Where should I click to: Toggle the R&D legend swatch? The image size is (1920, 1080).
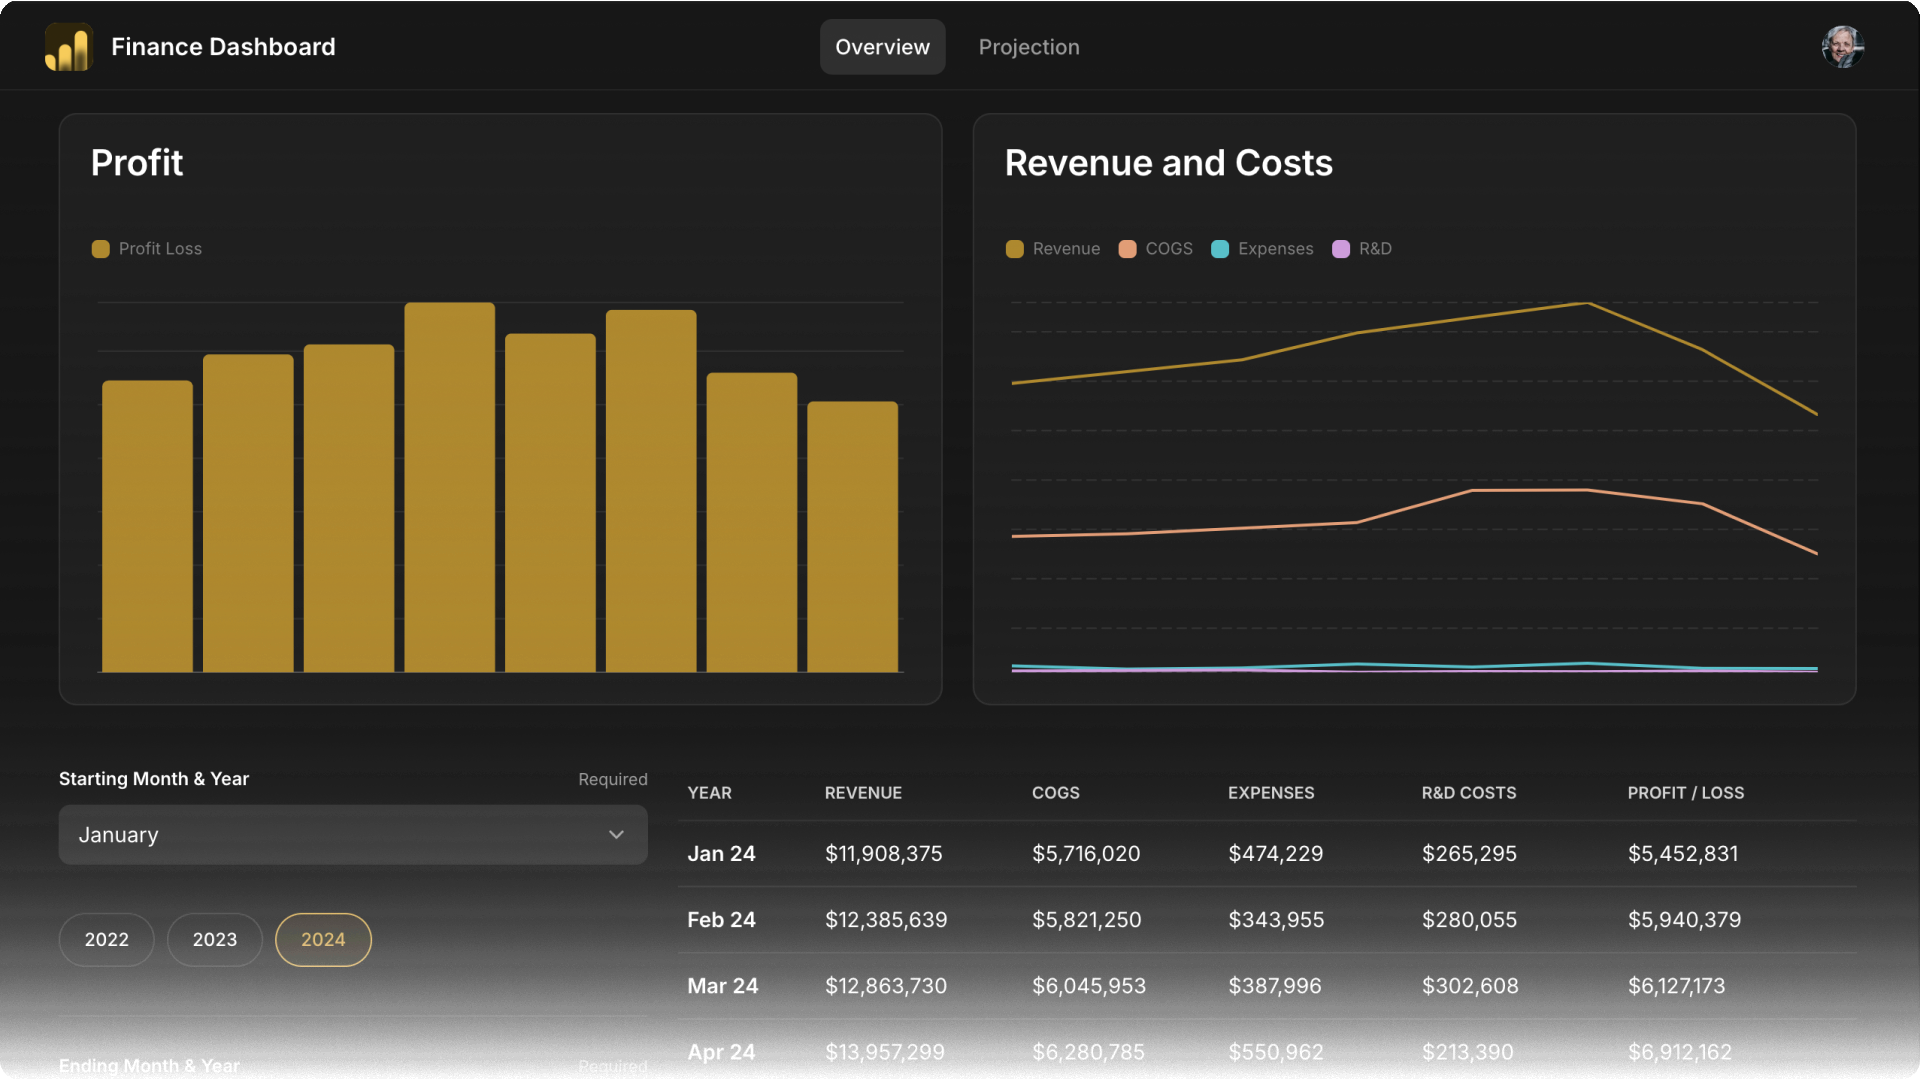click(1341, 249)
